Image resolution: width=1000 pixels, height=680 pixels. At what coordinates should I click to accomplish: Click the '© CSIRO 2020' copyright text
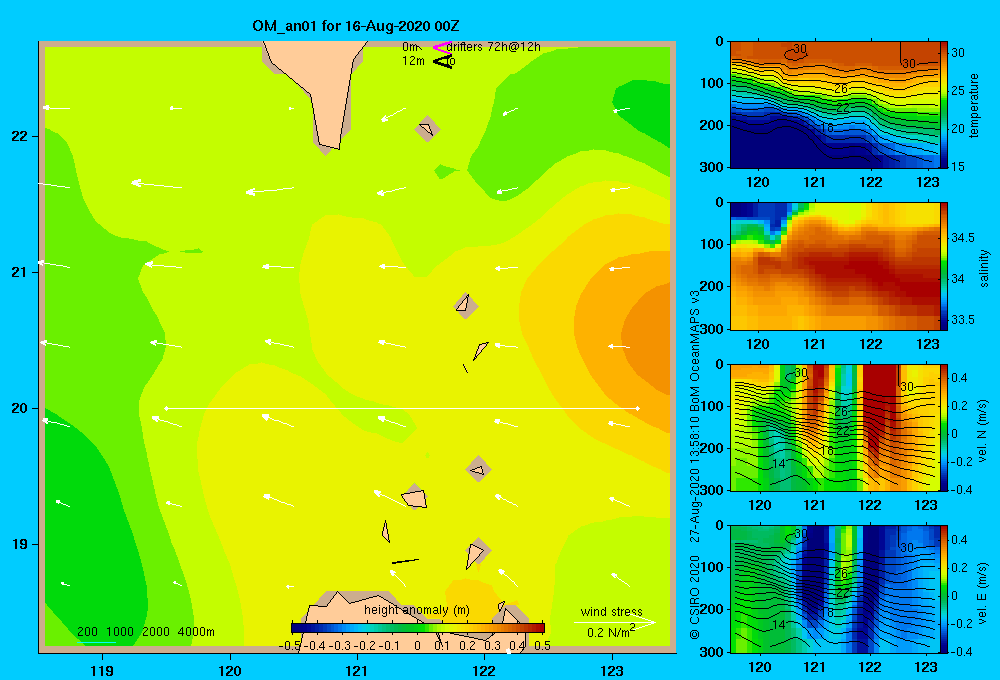695,596
